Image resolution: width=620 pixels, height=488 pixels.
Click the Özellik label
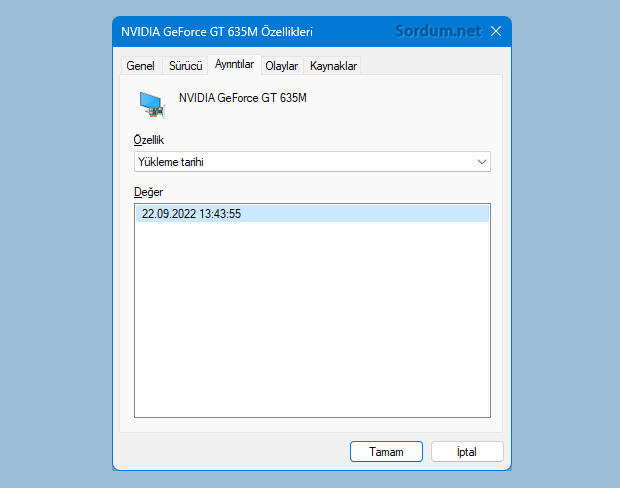pyautogui.click(x=149, y=140)
